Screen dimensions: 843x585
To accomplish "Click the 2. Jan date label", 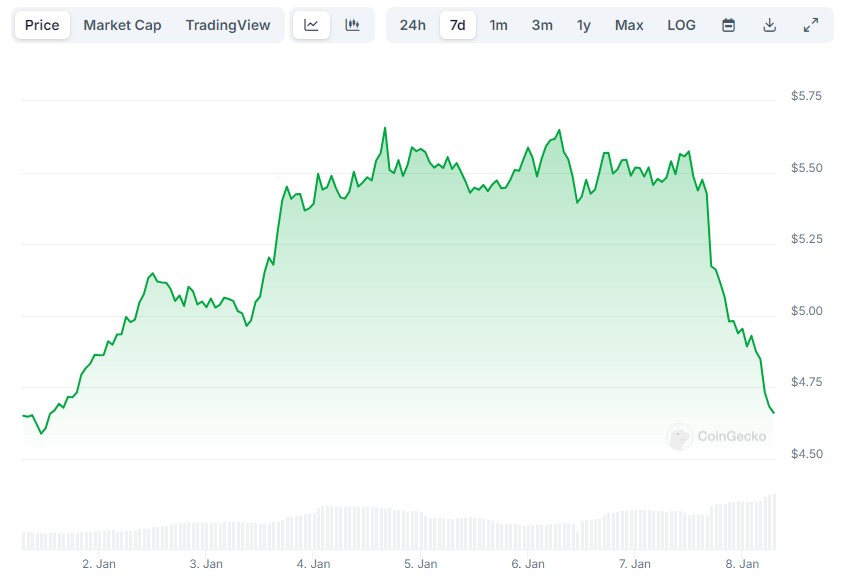I will [99, 563].
